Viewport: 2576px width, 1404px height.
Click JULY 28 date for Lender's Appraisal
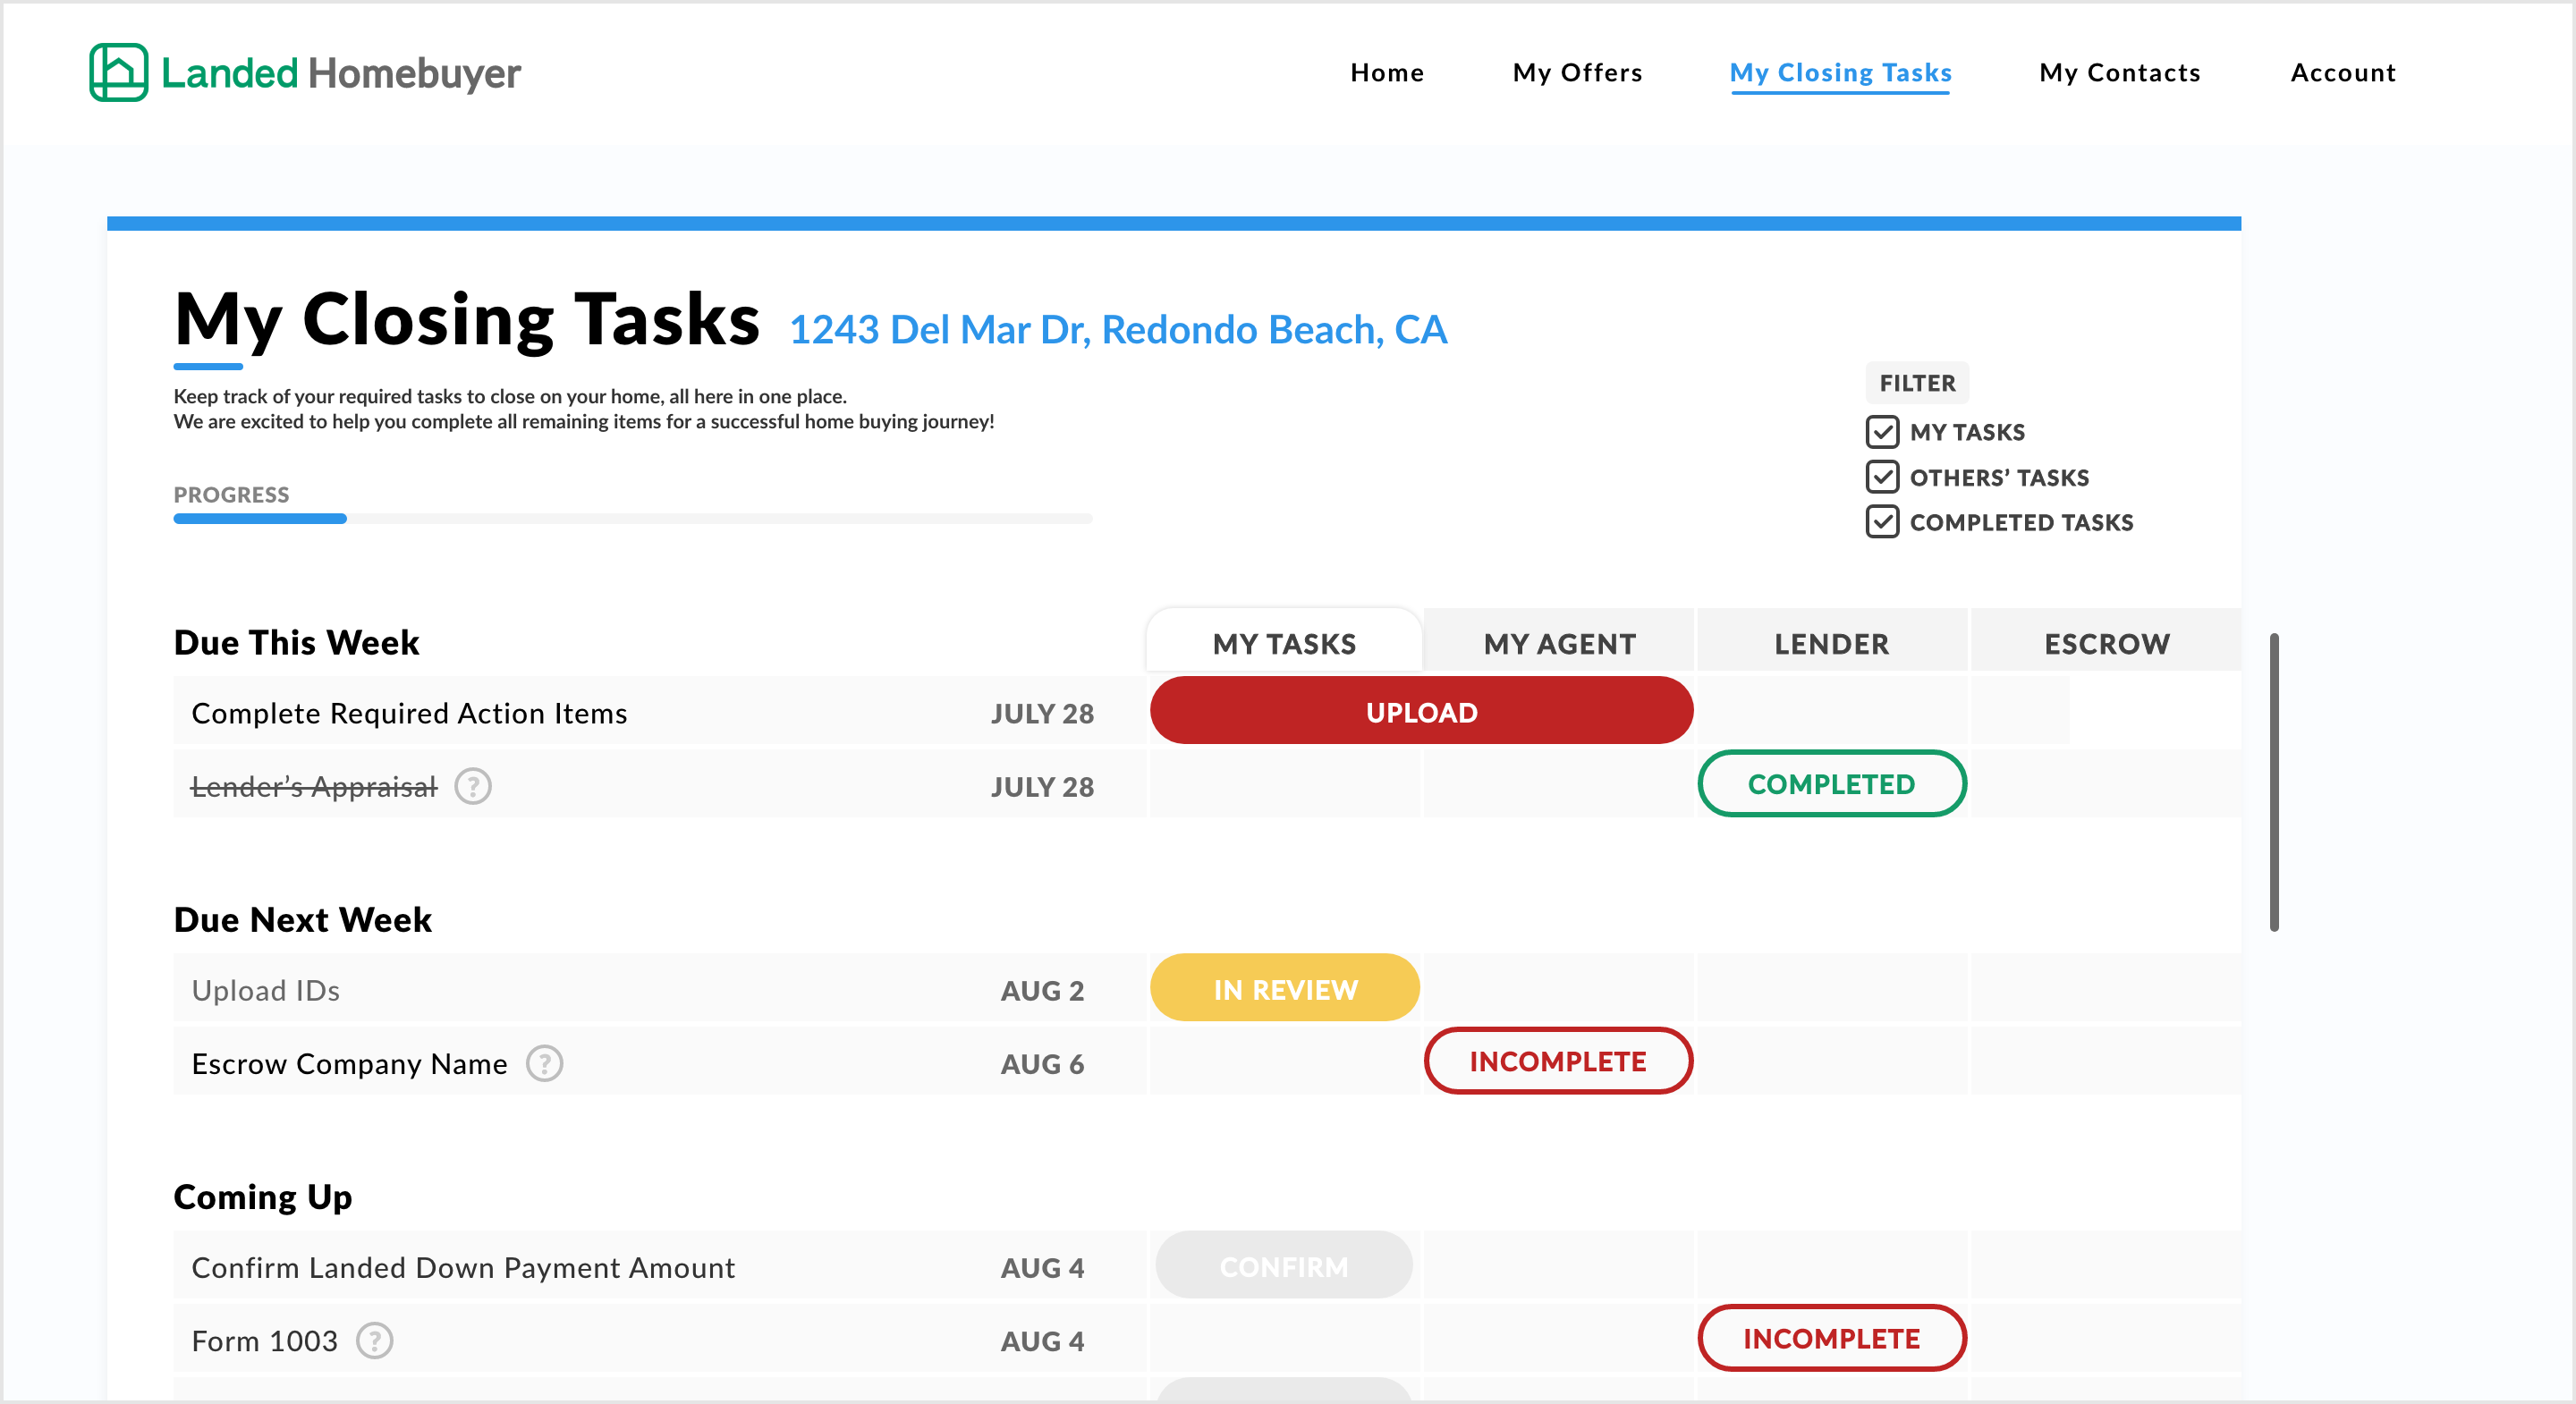pos(1042,787)
